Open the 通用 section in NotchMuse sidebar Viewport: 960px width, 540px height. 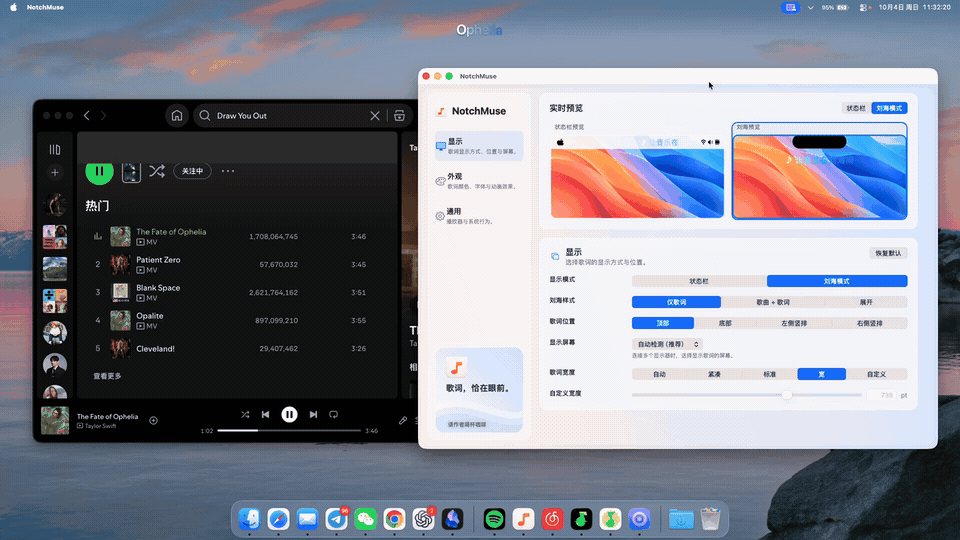coord(479,216)
